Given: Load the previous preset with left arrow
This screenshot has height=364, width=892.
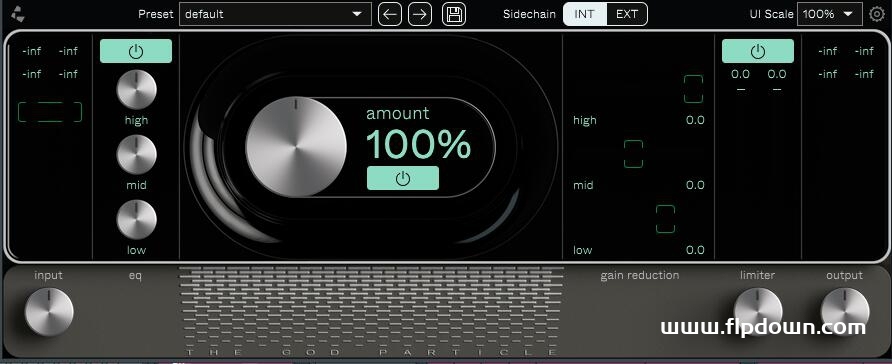Looking at the screenshot, I should 390,14.
